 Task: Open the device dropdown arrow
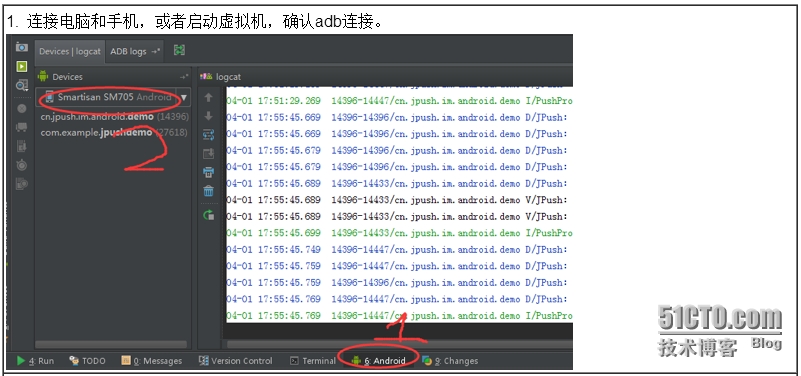coord(183,97)
